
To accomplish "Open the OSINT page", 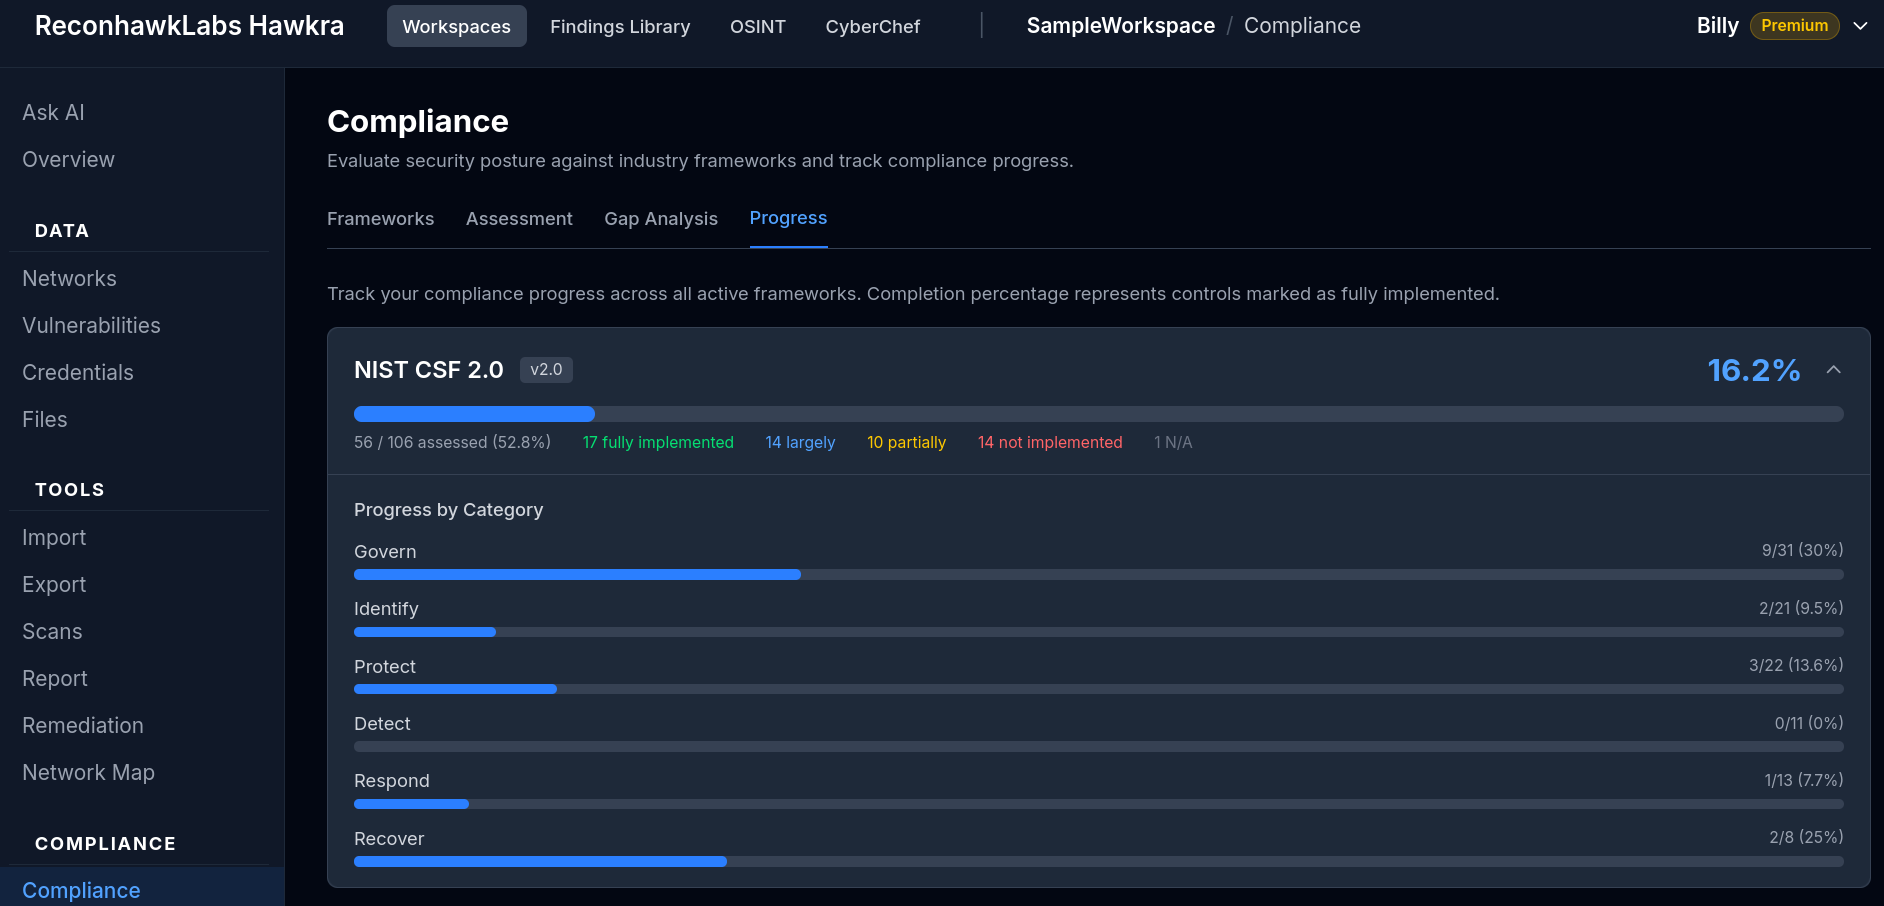I will click(x=757, y=27).
